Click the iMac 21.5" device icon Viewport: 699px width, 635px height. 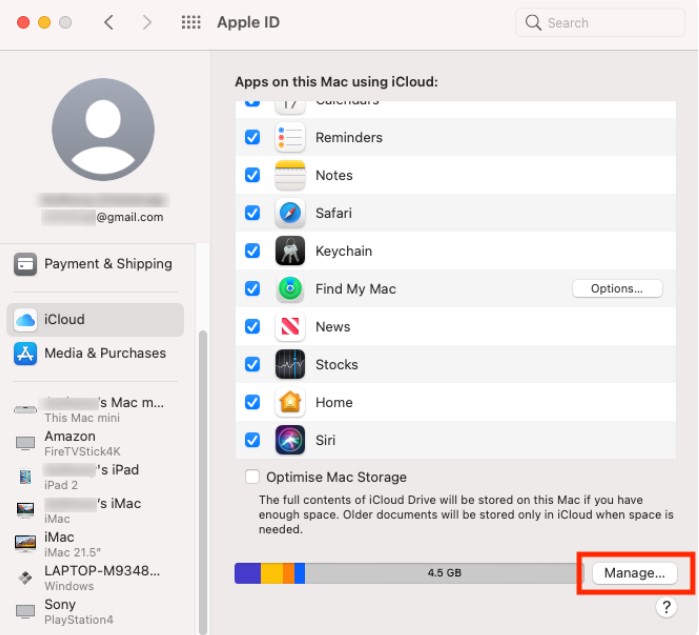25,544
